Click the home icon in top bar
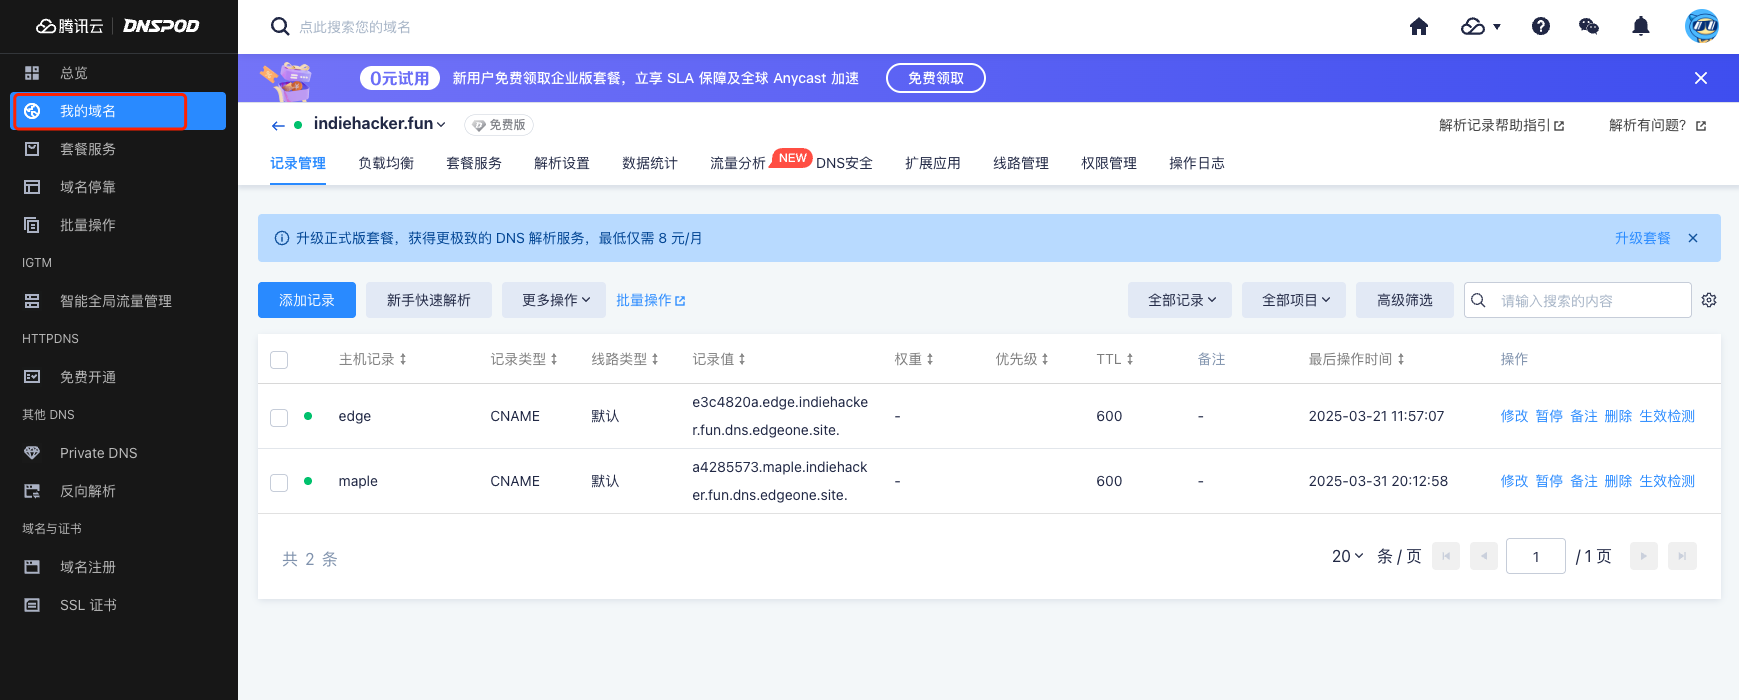The width and height of the screenshot is (1739, 700). (1418, 27)
